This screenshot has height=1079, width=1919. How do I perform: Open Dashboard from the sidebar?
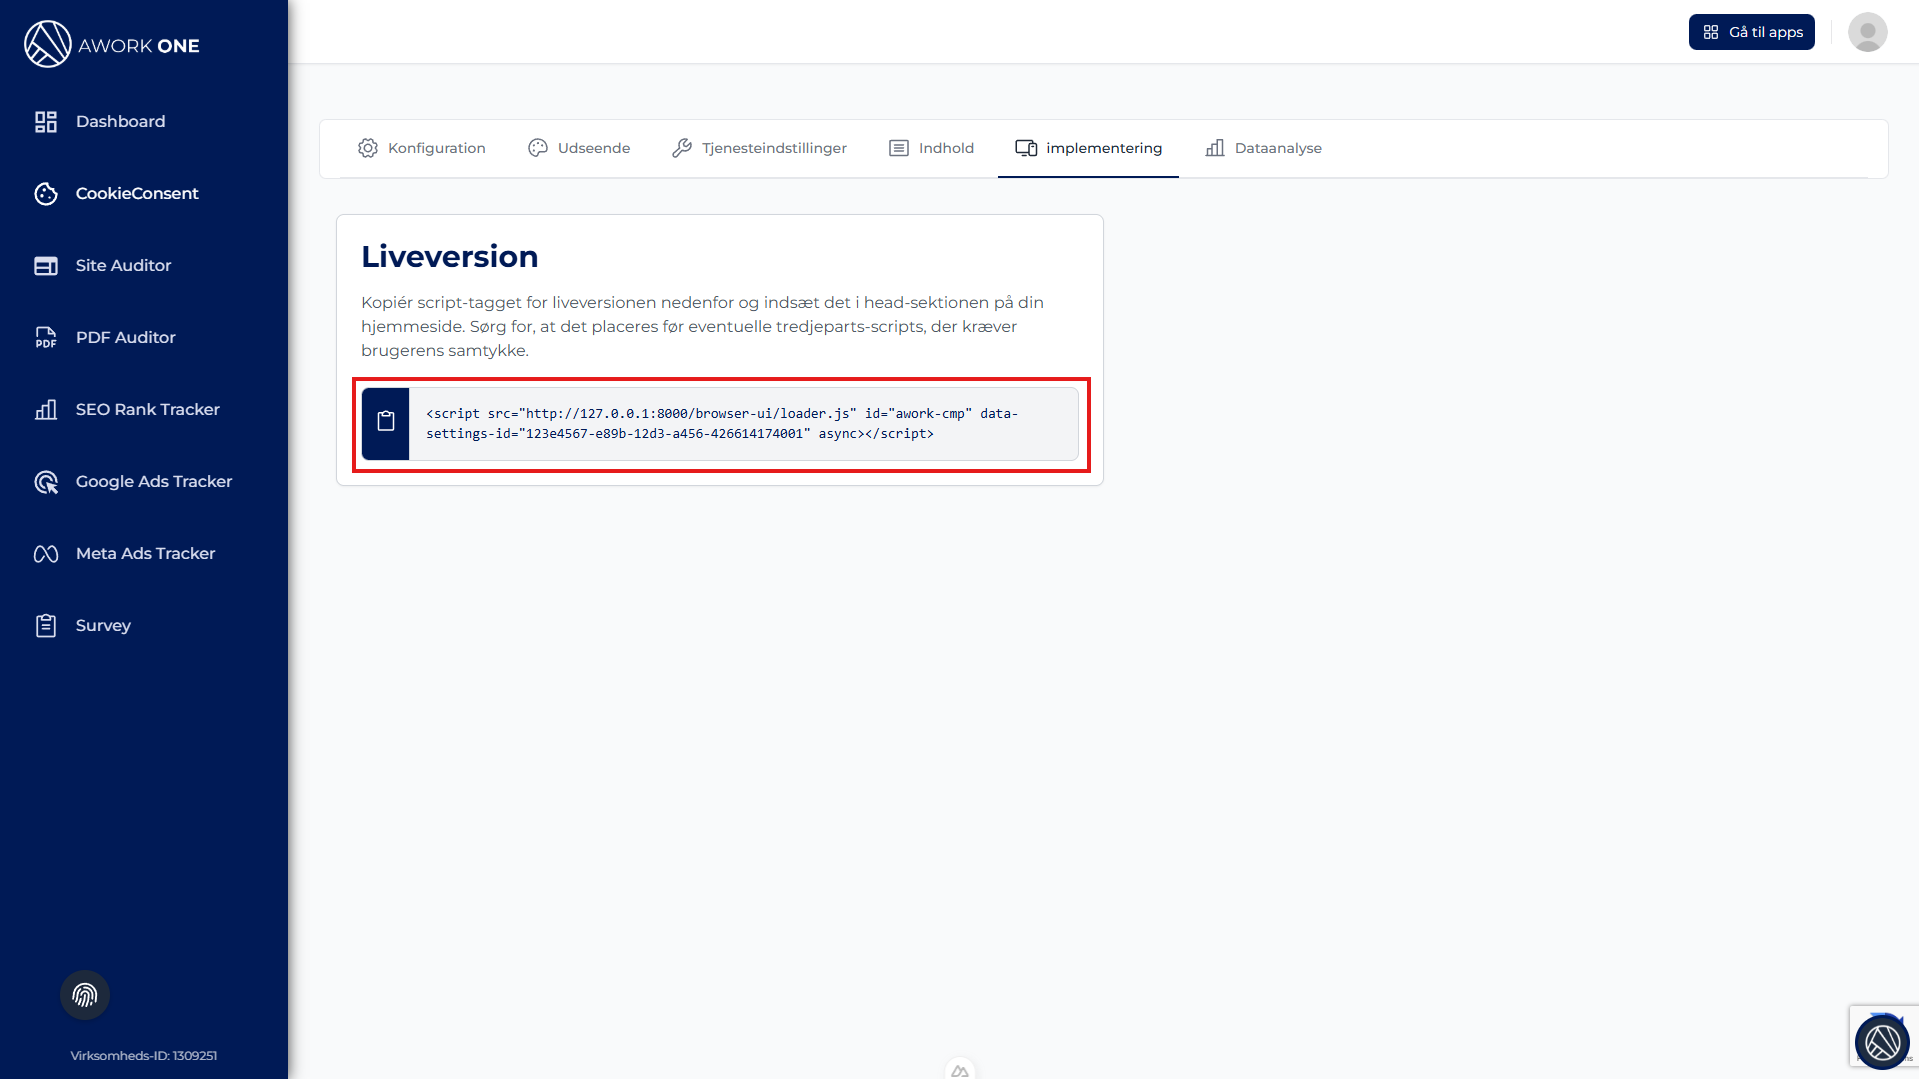[x=120, y=122]
